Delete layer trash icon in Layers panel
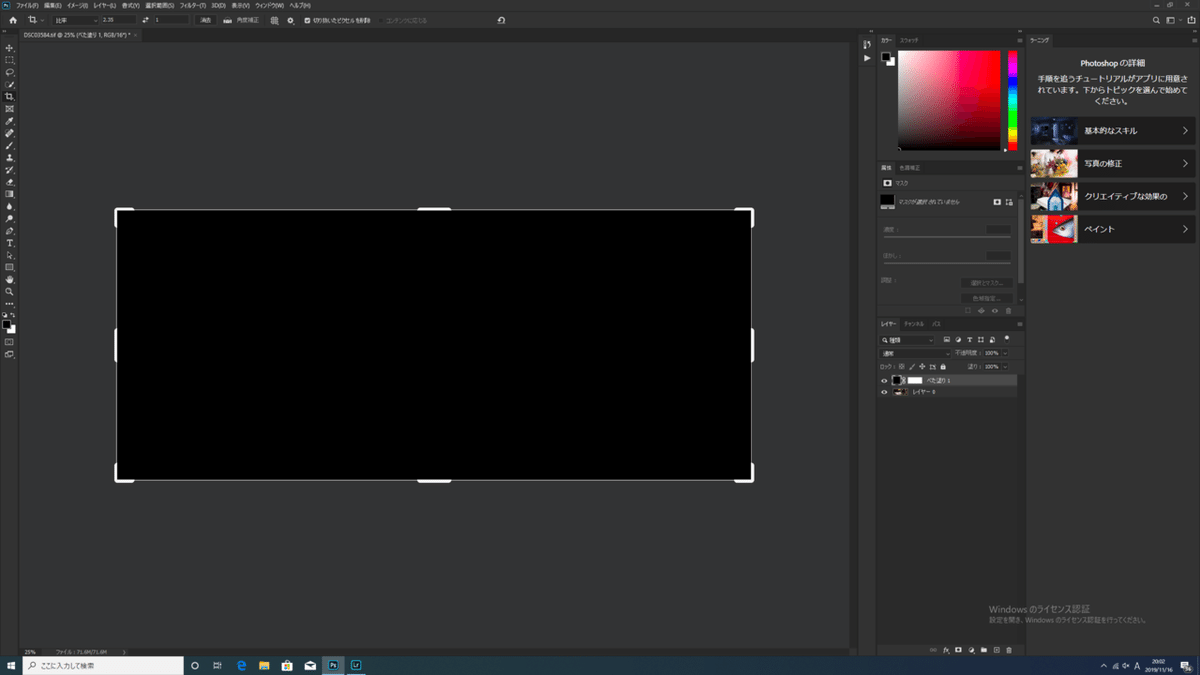 1009,650
